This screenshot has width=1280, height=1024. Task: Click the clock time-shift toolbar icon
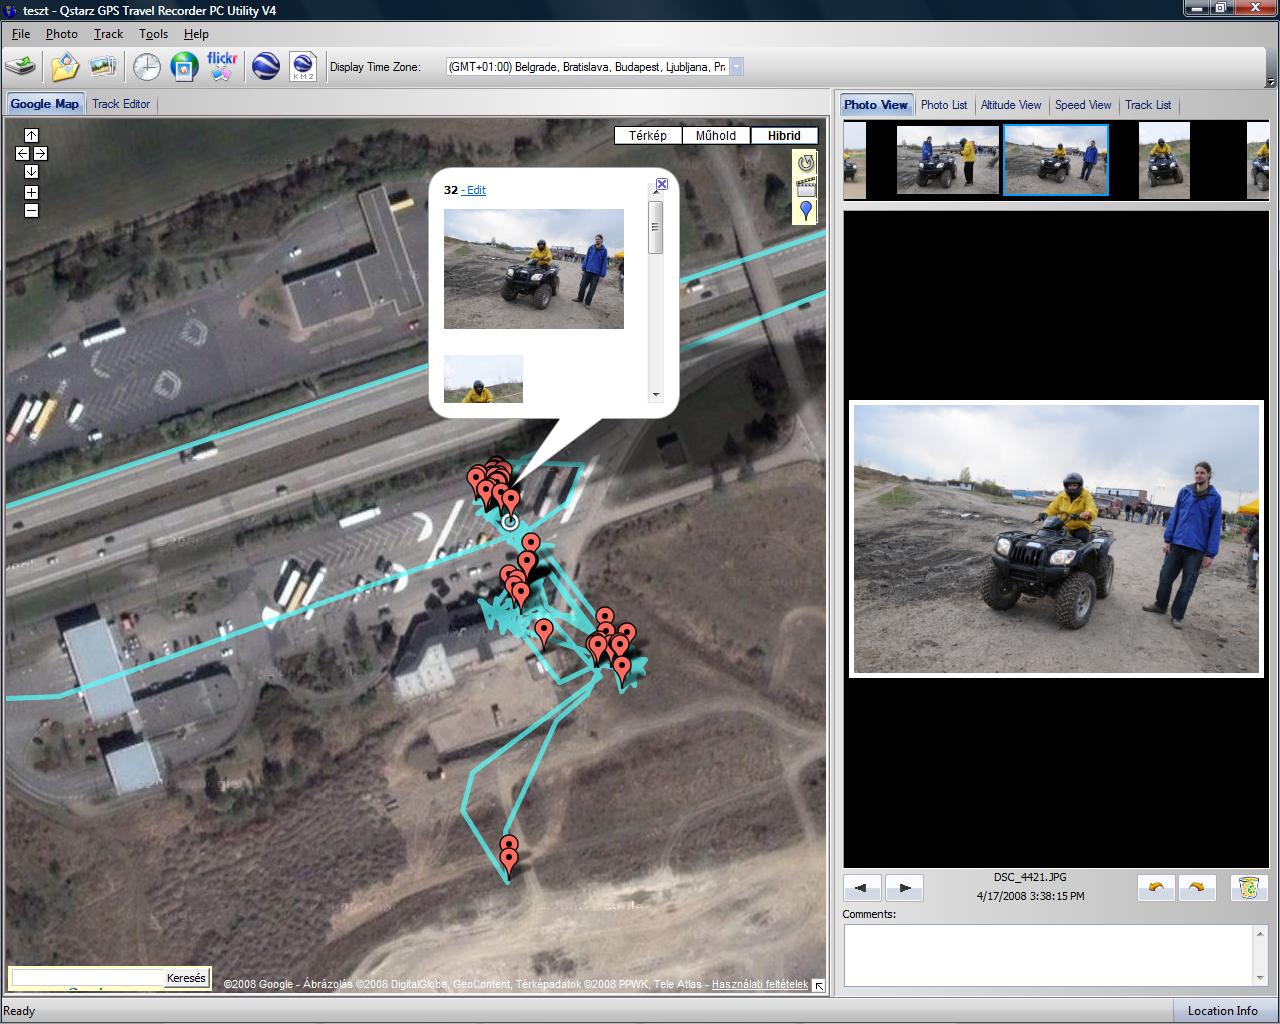(147, 67)
